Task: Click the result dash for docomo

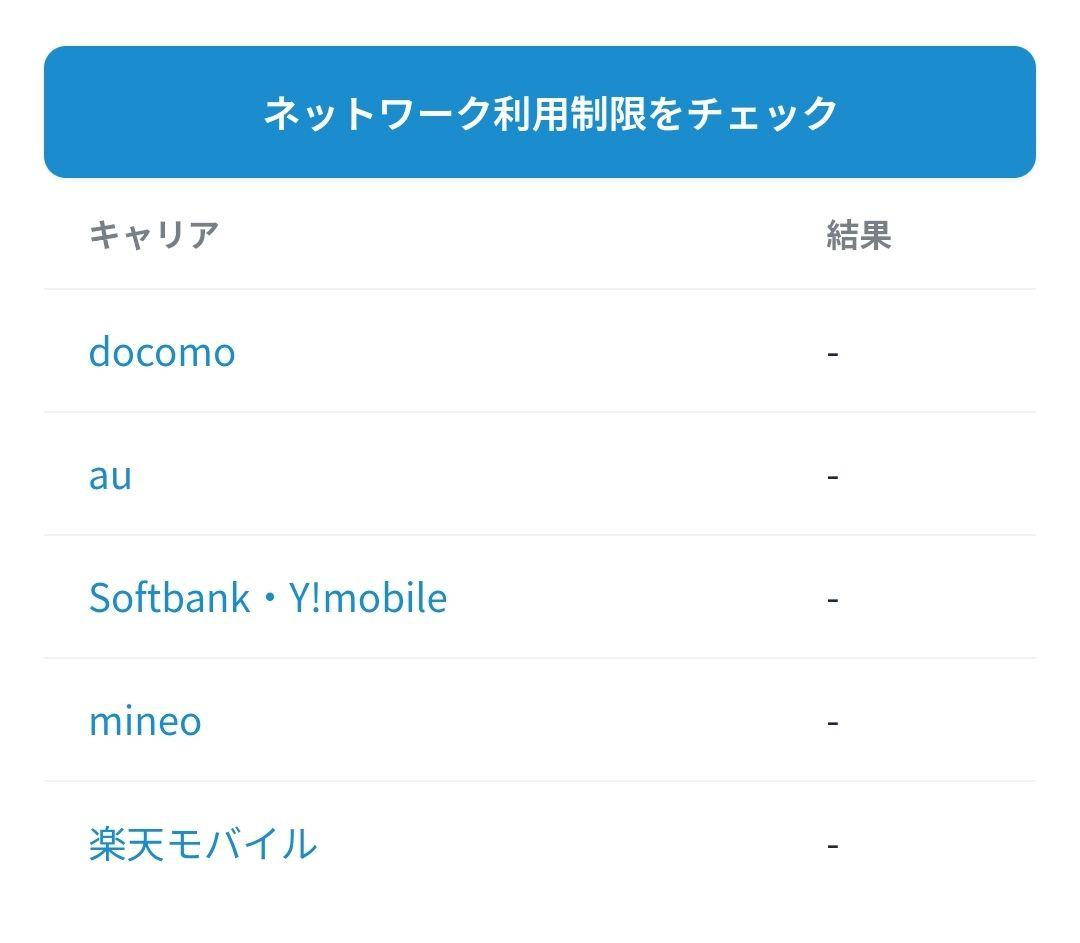Action: coord(833,353)
